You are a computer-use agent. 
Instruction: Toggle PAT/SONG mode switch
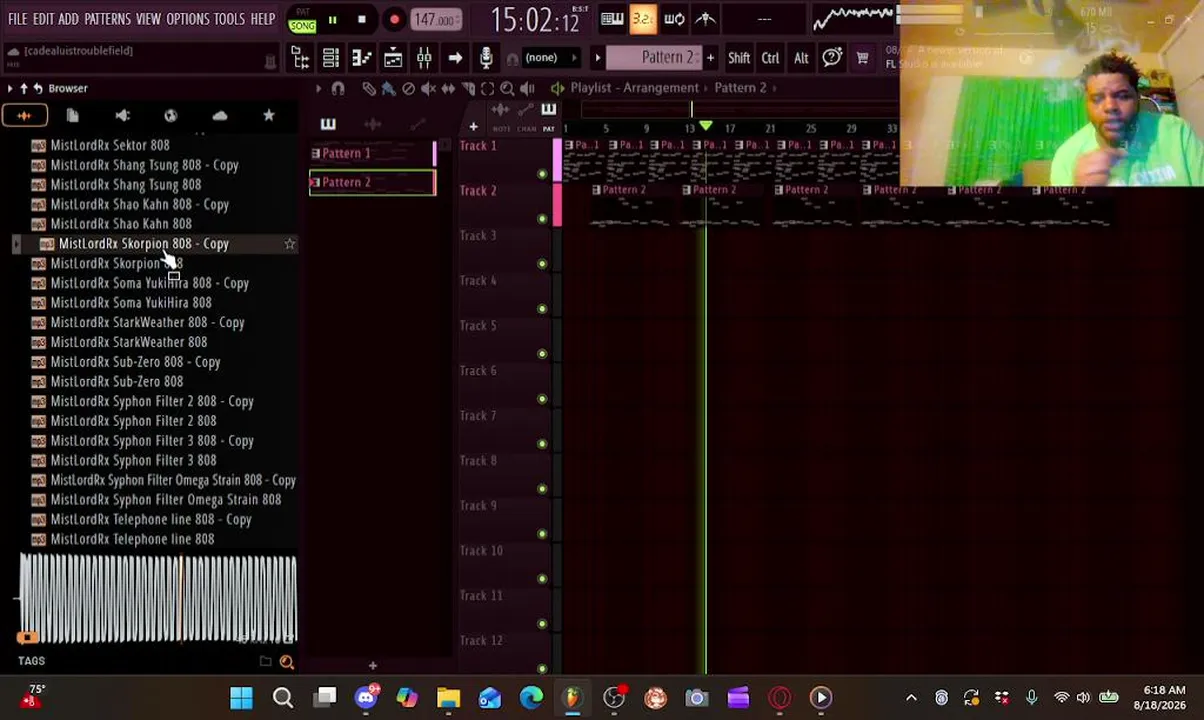pos(302,19)
